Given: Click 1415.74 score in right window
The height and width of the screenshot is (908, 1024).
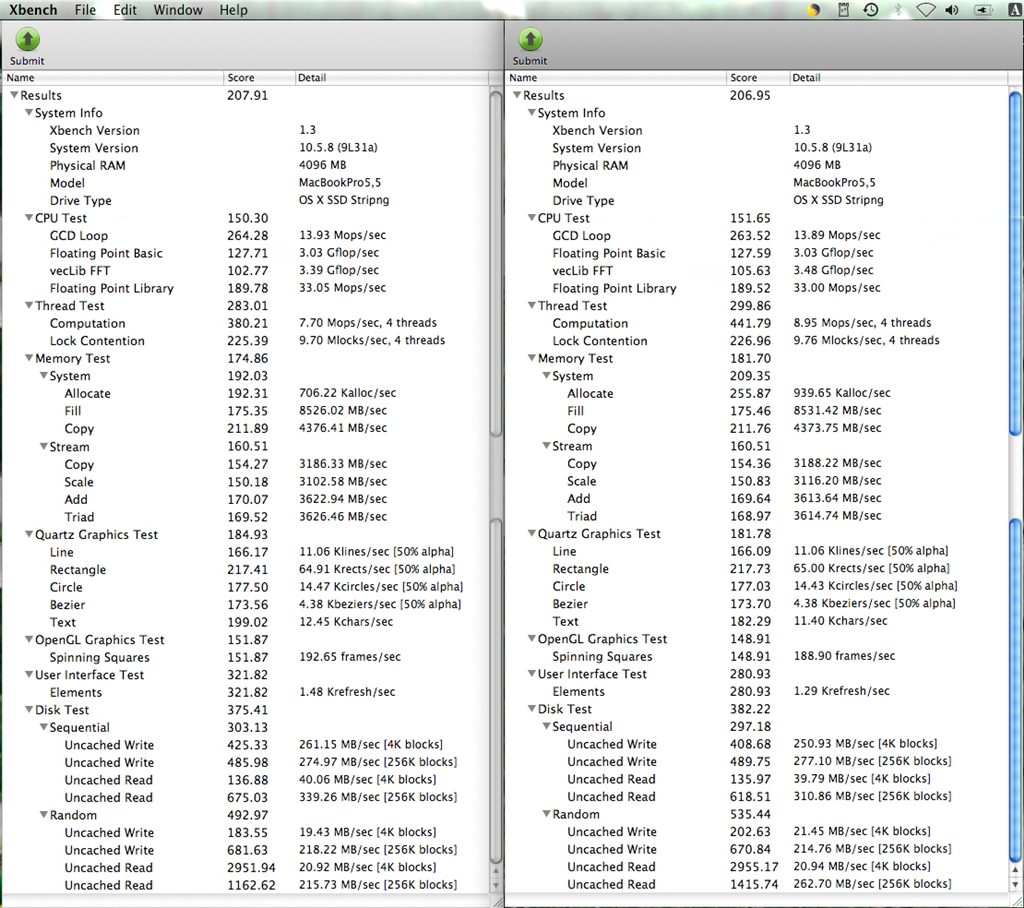Looking at the screenshot, I should (754, 884).
